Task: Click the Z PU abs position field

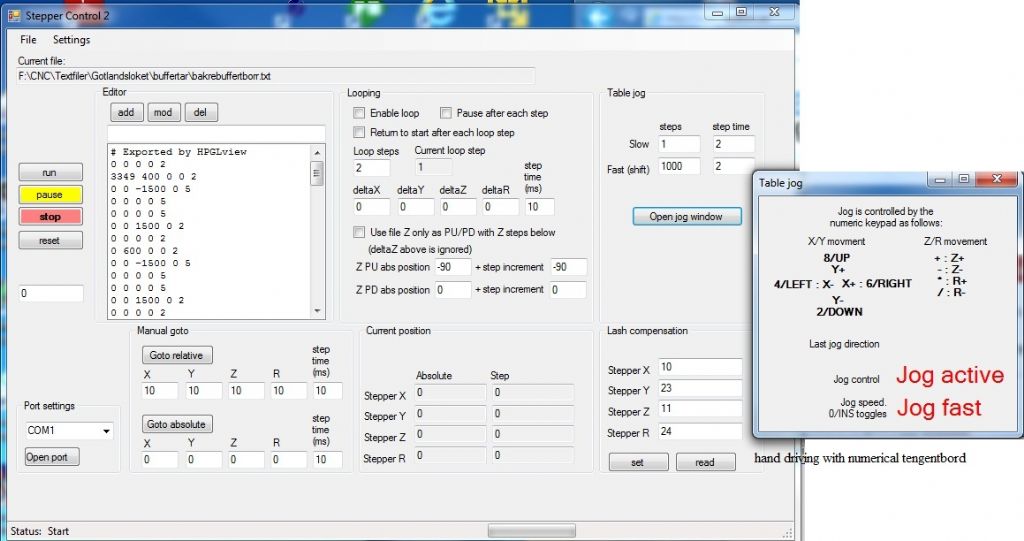Action: coord(453,267)
